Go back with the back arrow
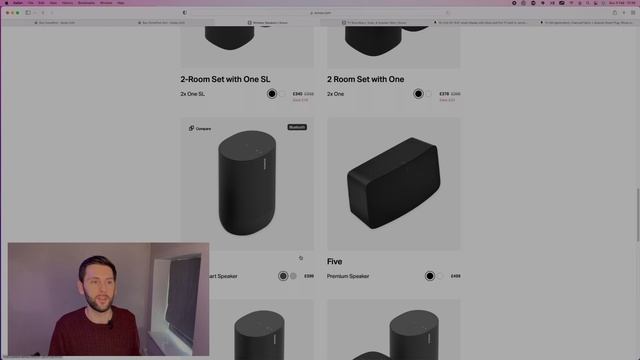This screenshot has width=640, height=360. click(x=43, y=13)
